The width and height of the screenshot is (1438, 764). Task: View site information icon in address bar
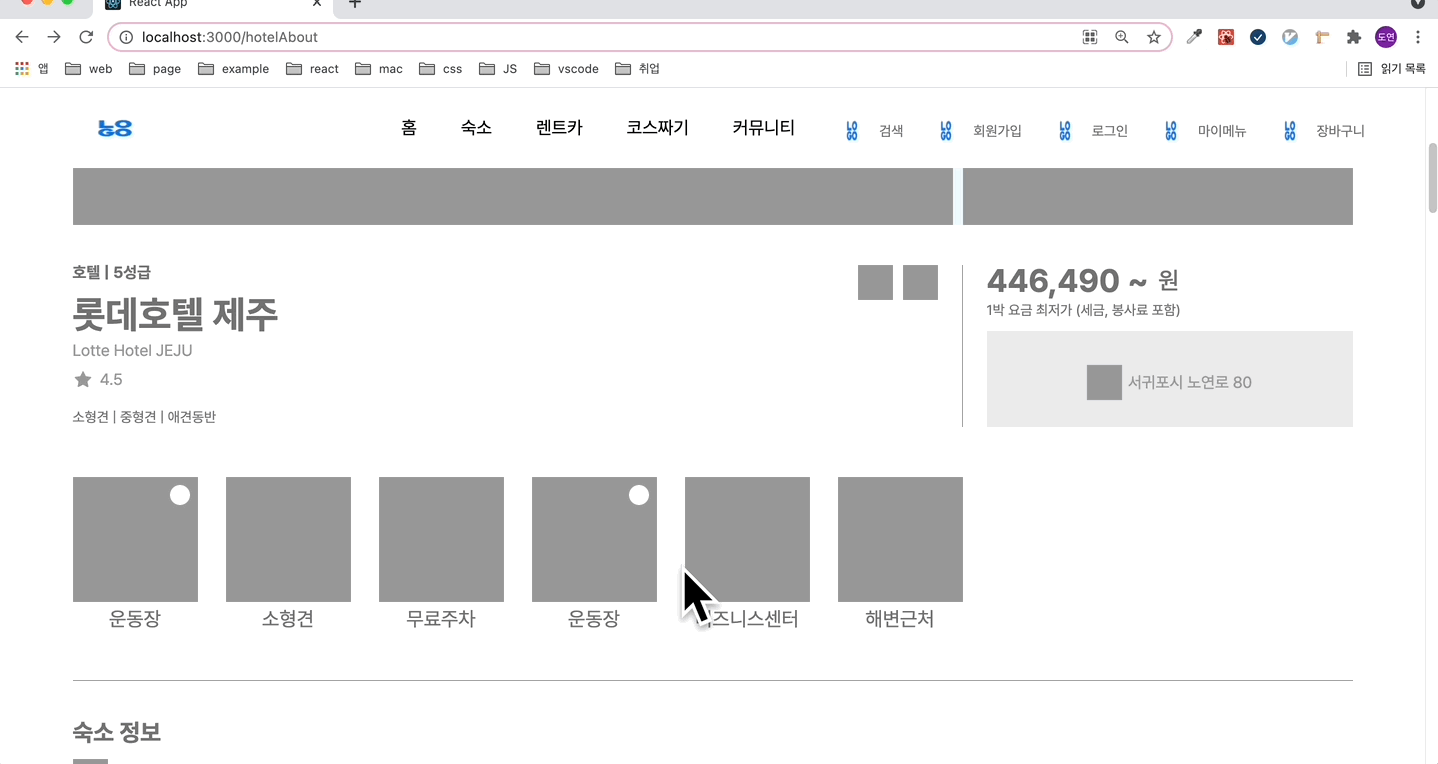pyautogui.click(x=126, y=37)
